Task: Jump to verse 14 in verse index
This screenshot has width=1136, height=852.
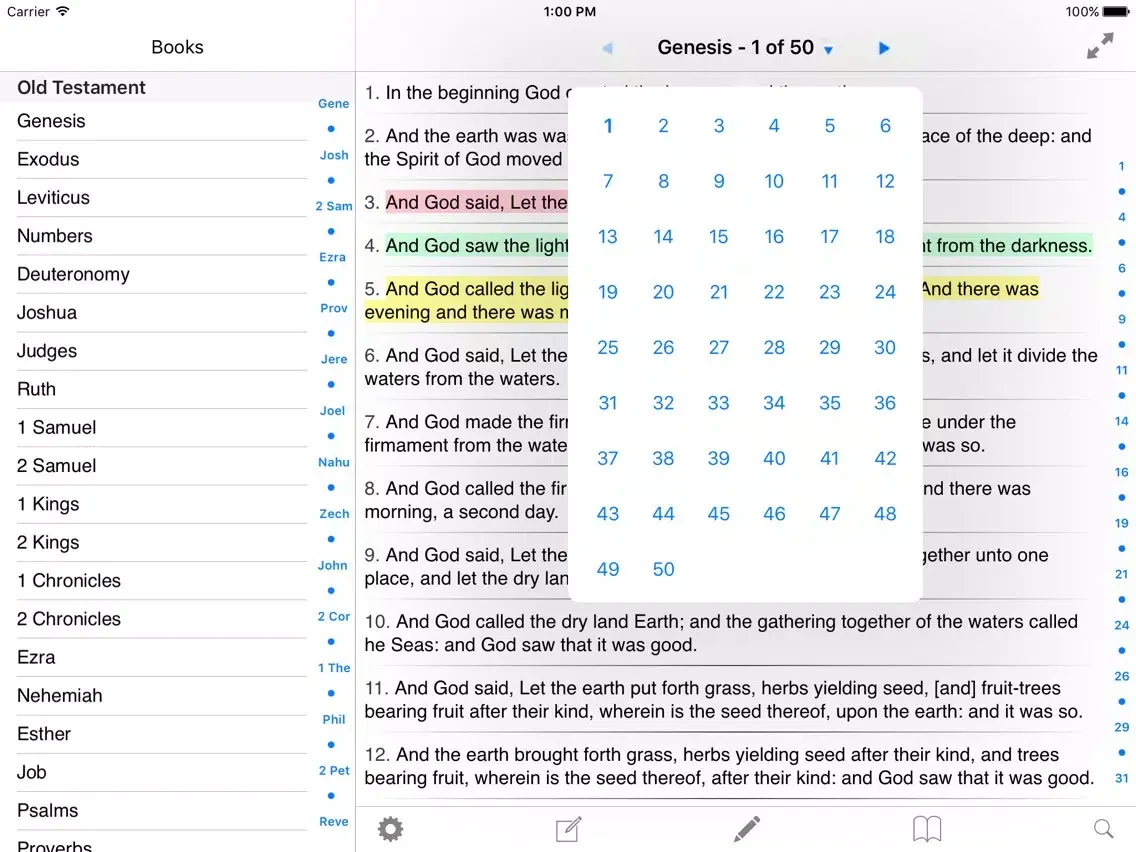Action: coord(1122,421)
